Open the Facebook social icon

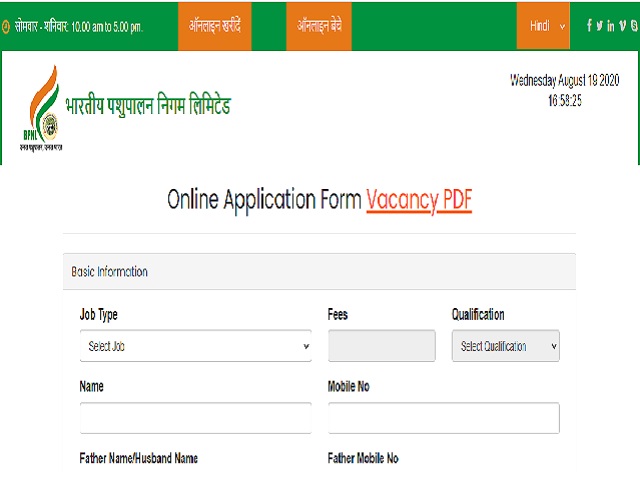click(589, 26)
